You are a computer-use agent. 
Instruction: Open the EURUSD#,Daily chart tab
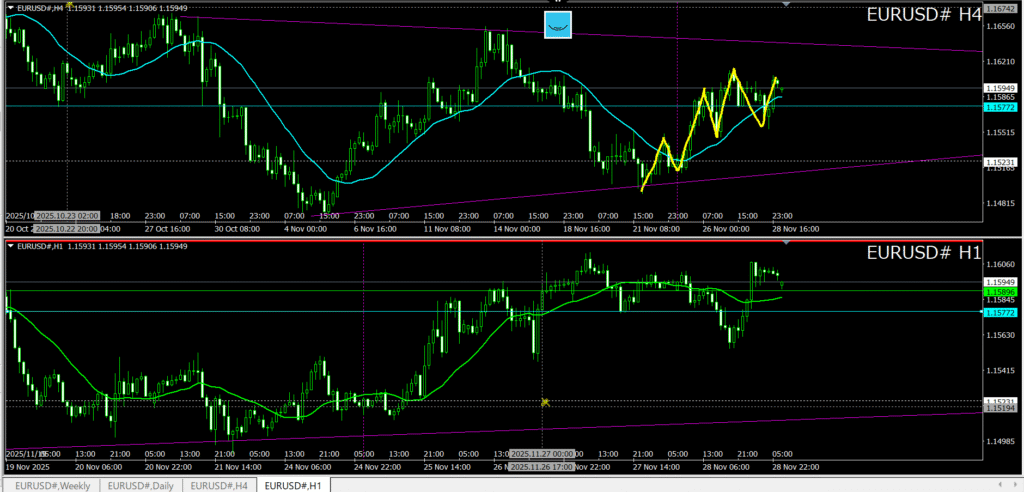[141, 485]
